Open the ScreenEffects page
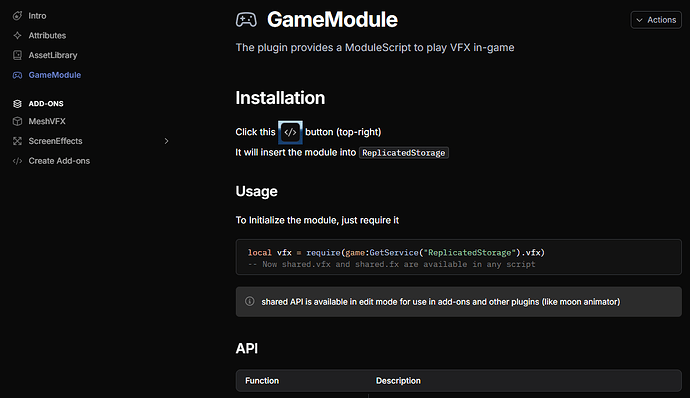Viewport: 690px width, 398px height. tap(55, 141)
